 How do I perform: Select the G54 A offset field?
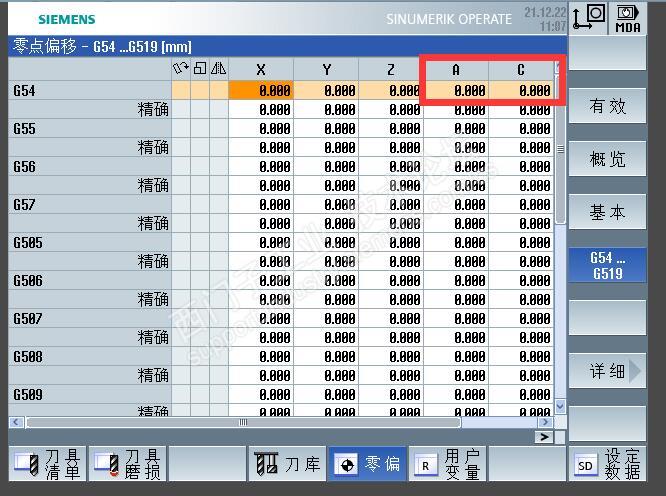pyautogui.click(x=456, y=90)
